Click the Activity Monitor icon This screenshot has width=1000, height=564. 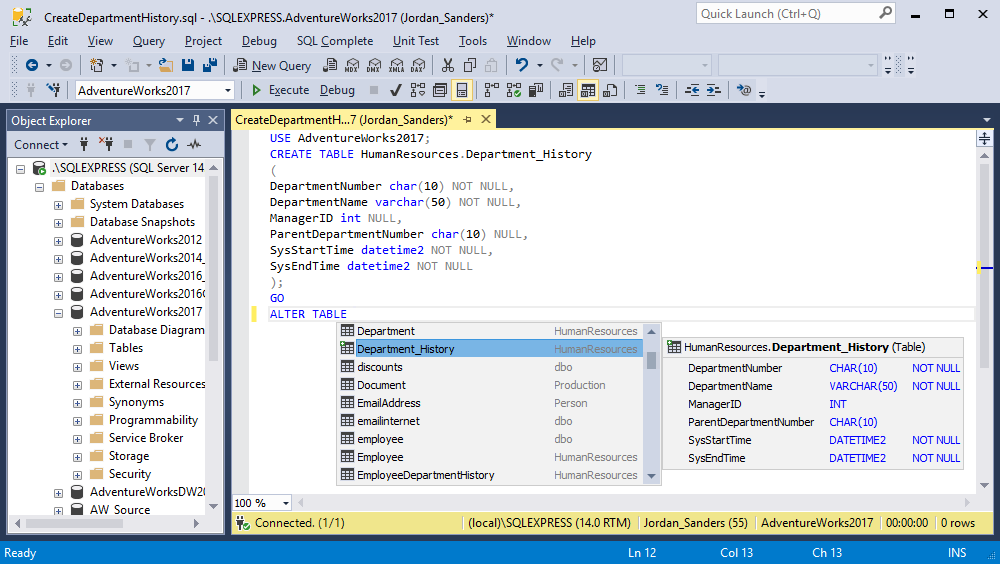tap(599, 65)
